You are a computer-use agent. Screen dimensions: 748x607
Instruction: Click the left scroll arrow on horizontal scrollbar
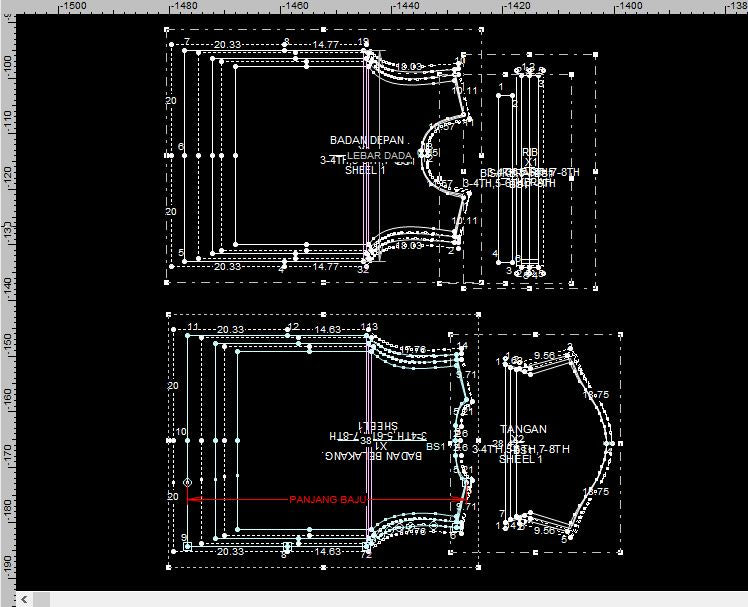[25, 599]
